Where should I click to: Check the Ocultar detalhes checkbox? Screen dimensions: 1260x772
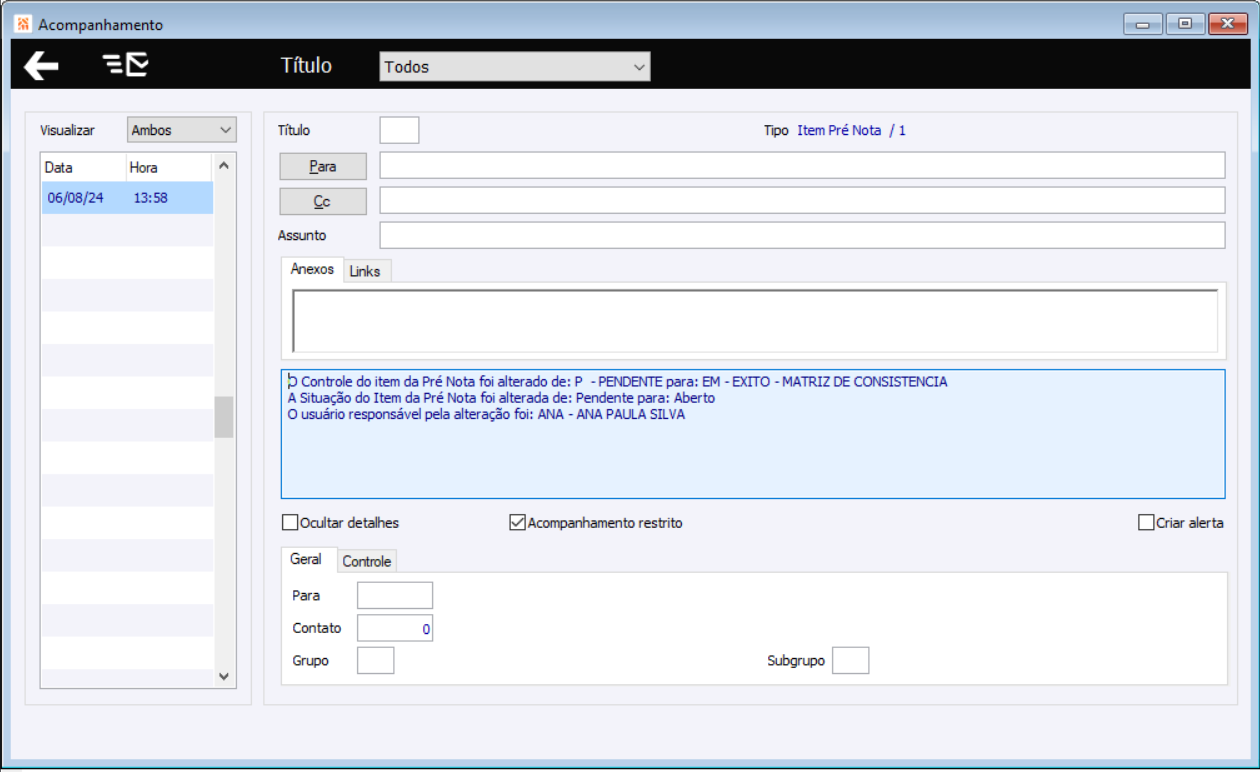(x=290, y=522)
